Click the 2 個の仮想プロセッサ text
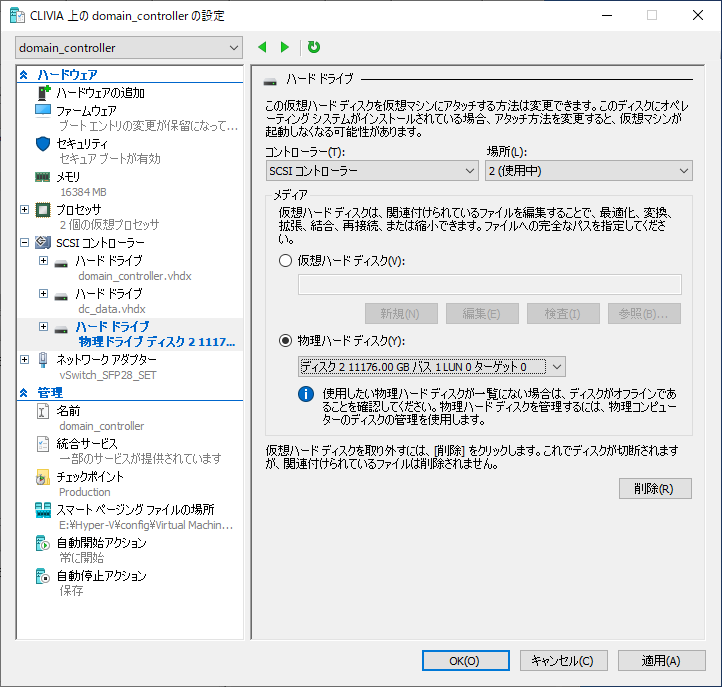This screenshot has height=687, width=722. 109,225
